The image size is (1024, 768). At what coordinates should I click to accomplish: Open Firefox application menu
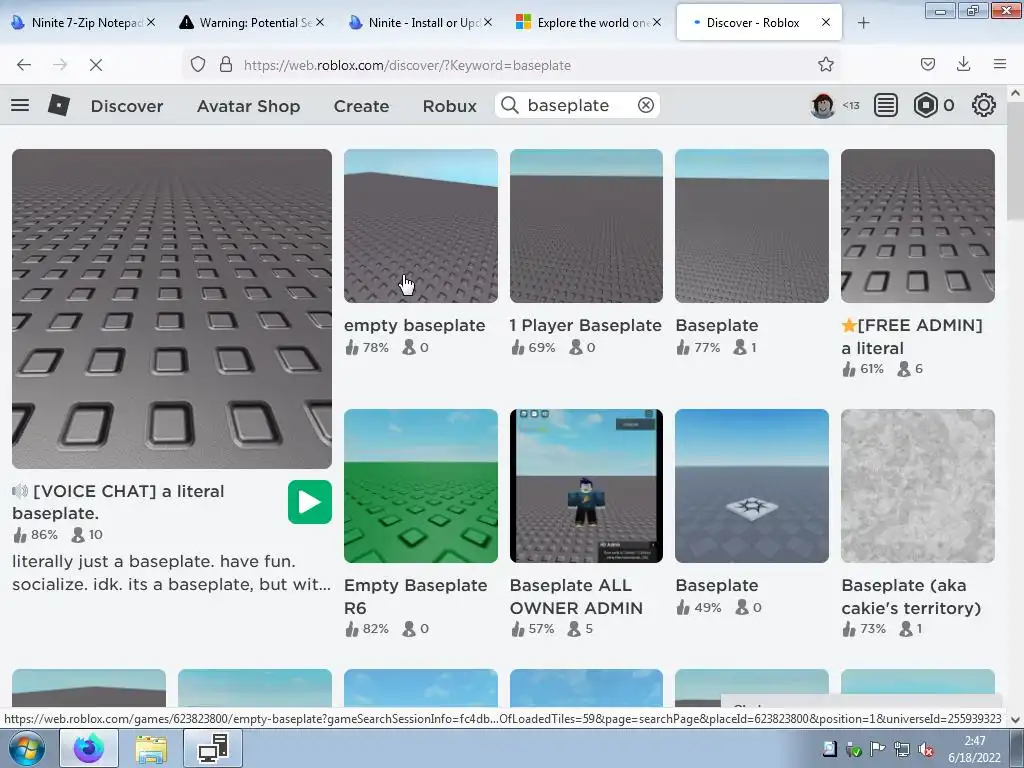pos(999,64)
